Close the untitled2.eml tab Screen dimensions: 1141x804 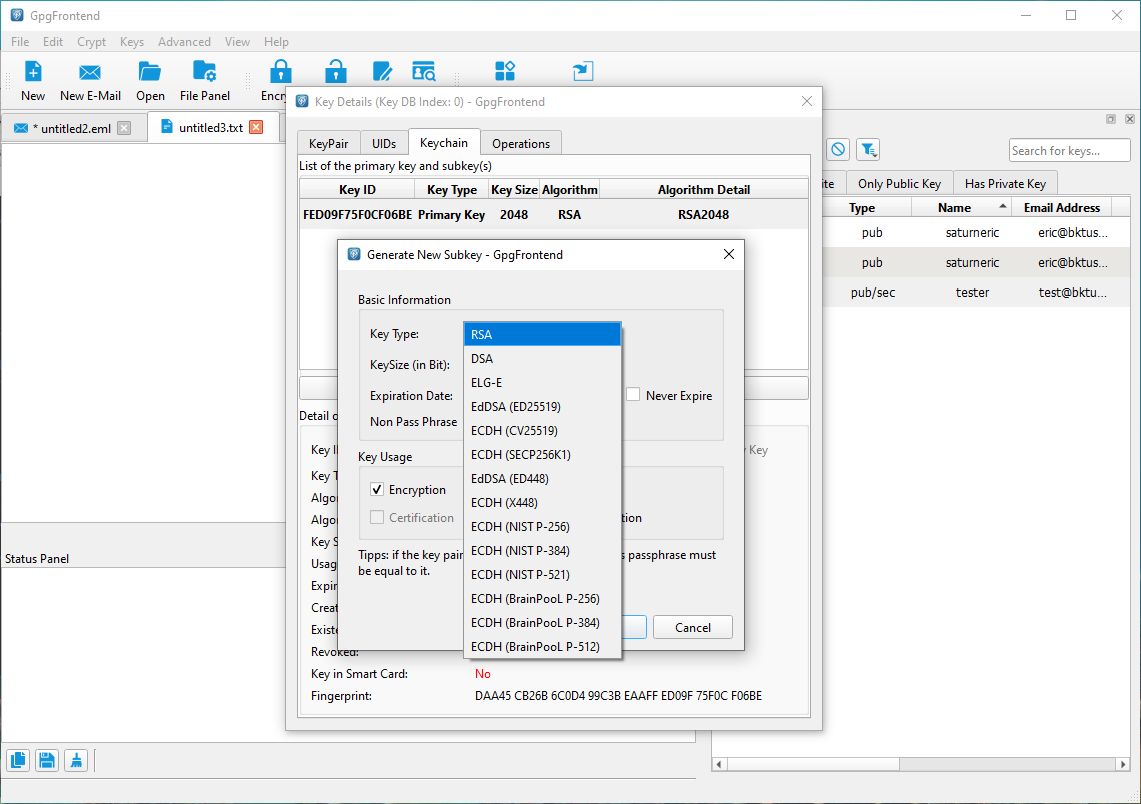[124, 128]
